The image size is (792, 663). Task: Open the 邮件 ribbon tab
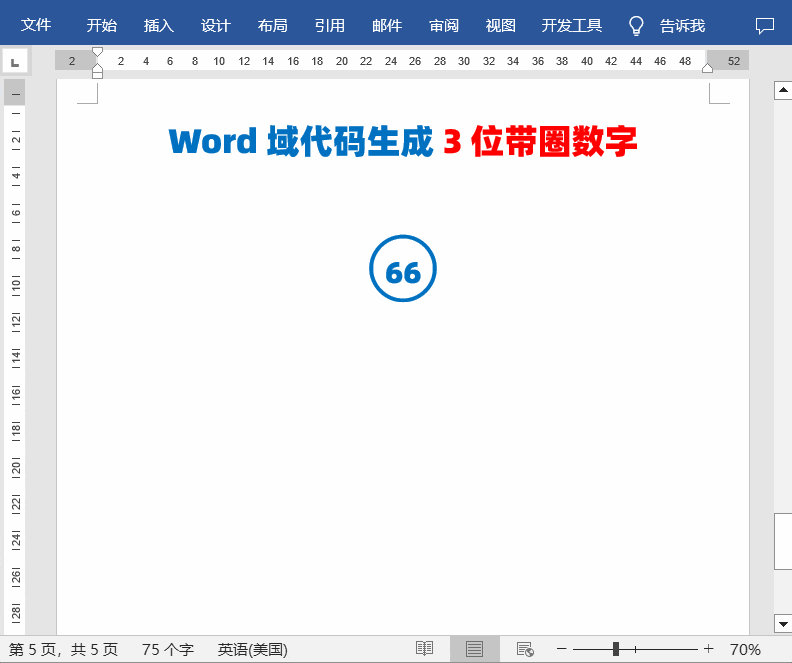coord(387,25)
